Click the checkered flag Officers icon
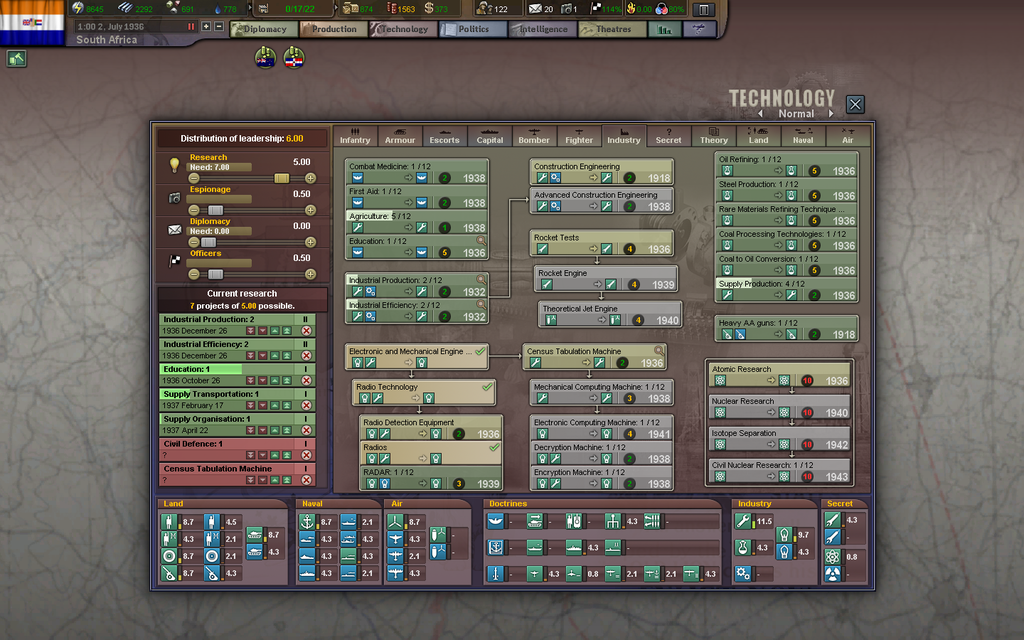This screenshot has height=640, width=1024. [x=174, y=261]
